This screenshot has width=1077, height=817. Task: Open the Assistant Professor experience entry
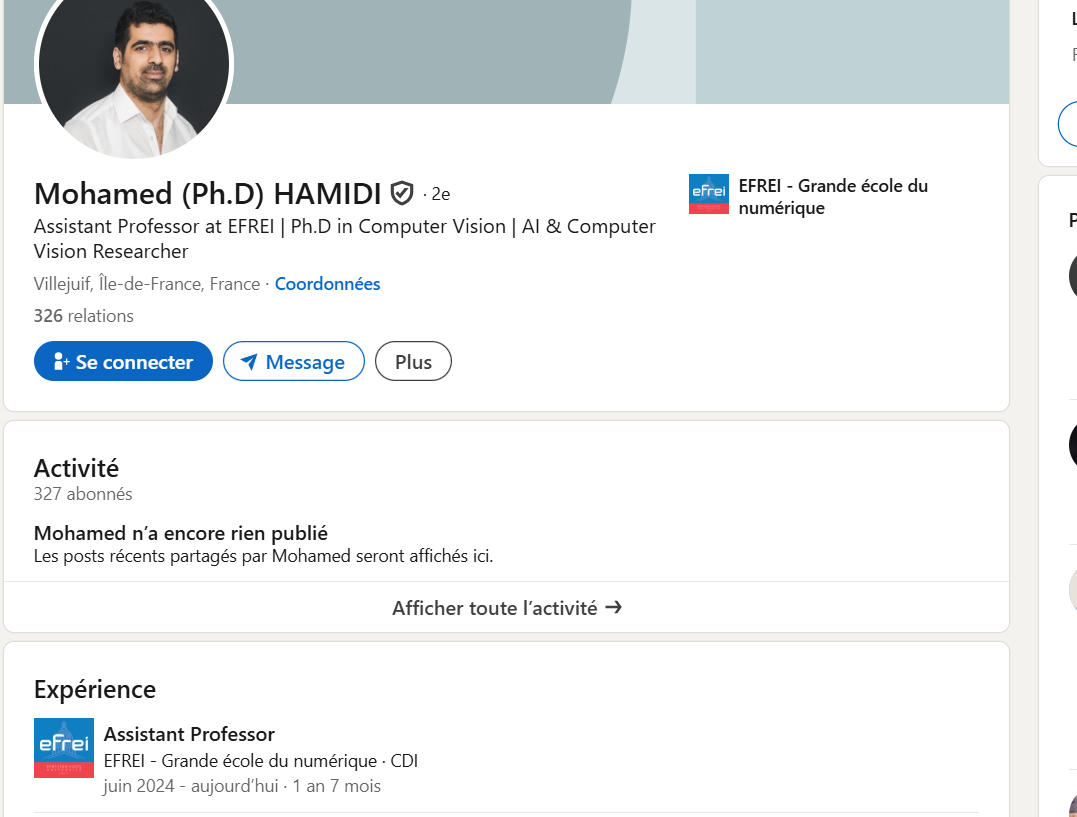coord(189,735)
